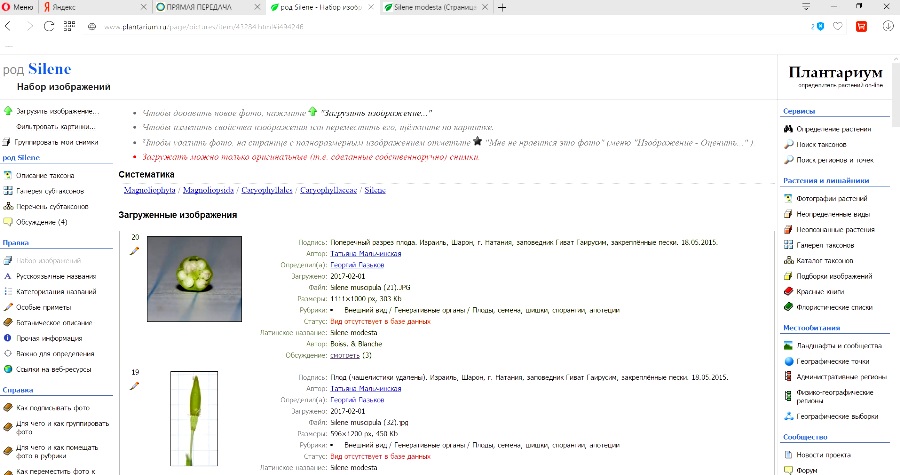Open a new browser tab with plus button
900x475 pixels.
coord(502,7)
